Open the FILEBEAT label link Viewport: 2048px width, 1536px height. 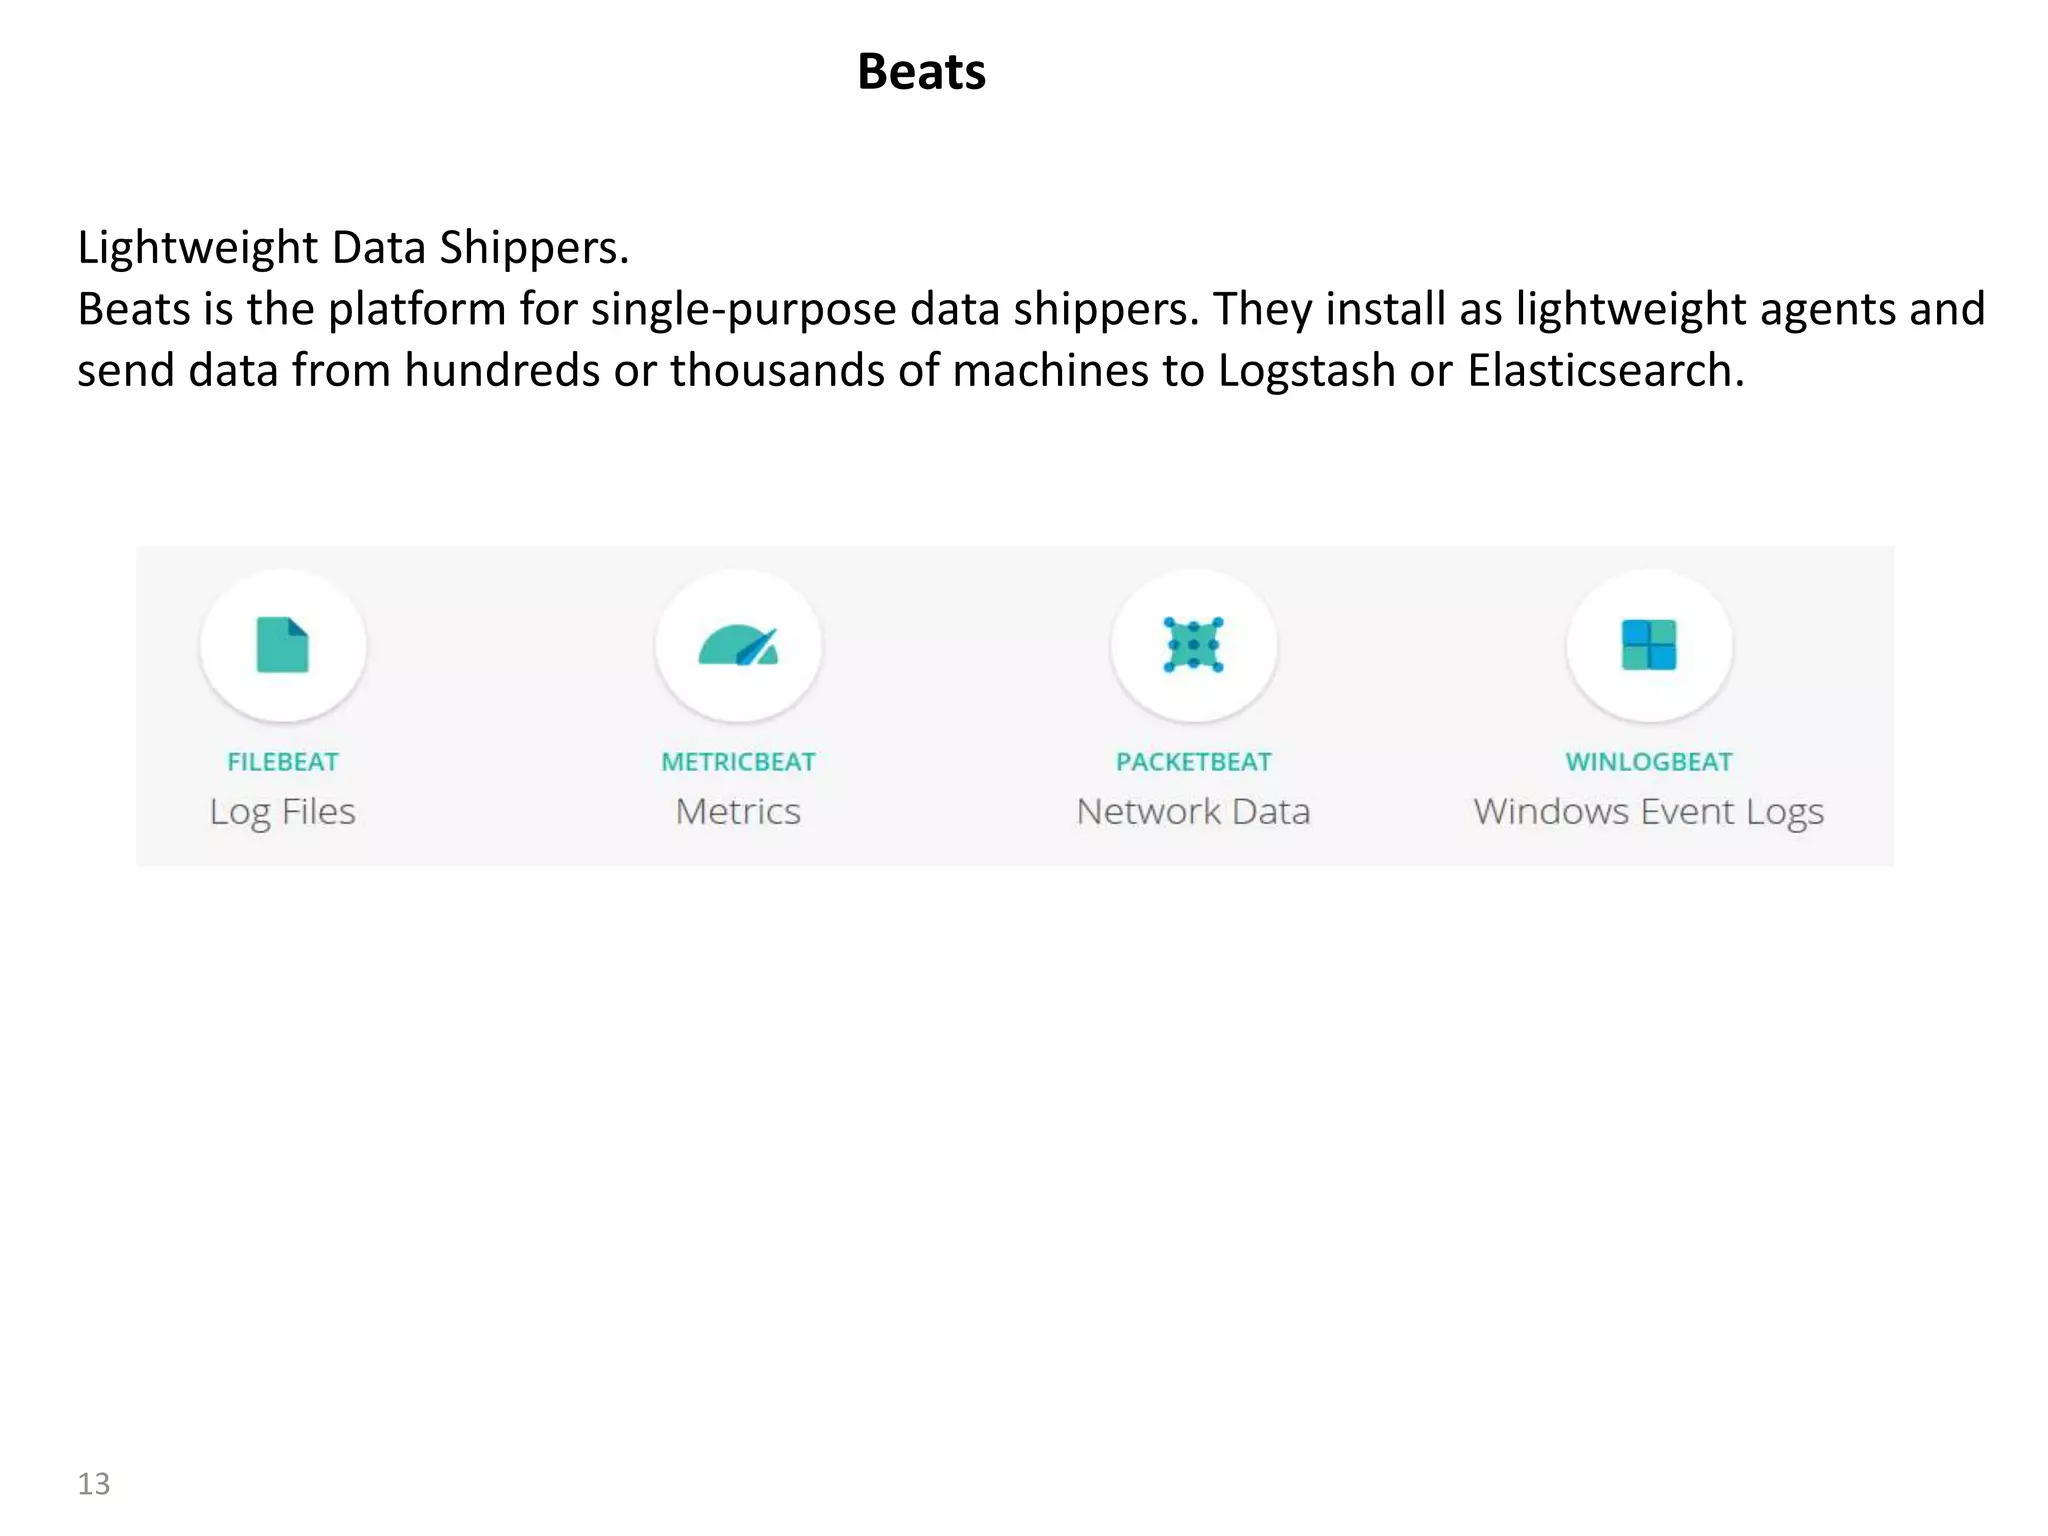pos(283,762)
